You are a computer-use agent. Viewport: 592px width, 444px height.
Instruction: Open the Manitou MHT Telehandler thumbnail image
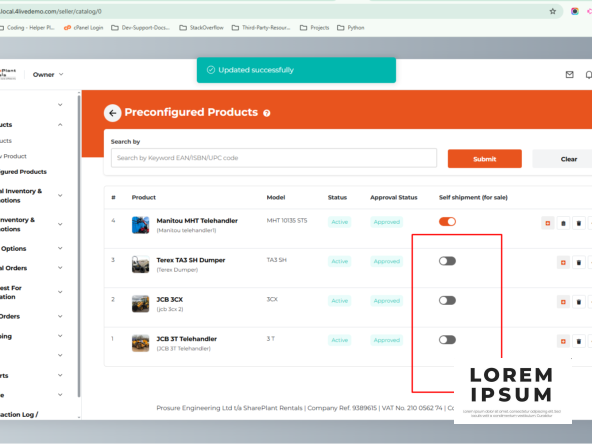(x=140, y=225)
